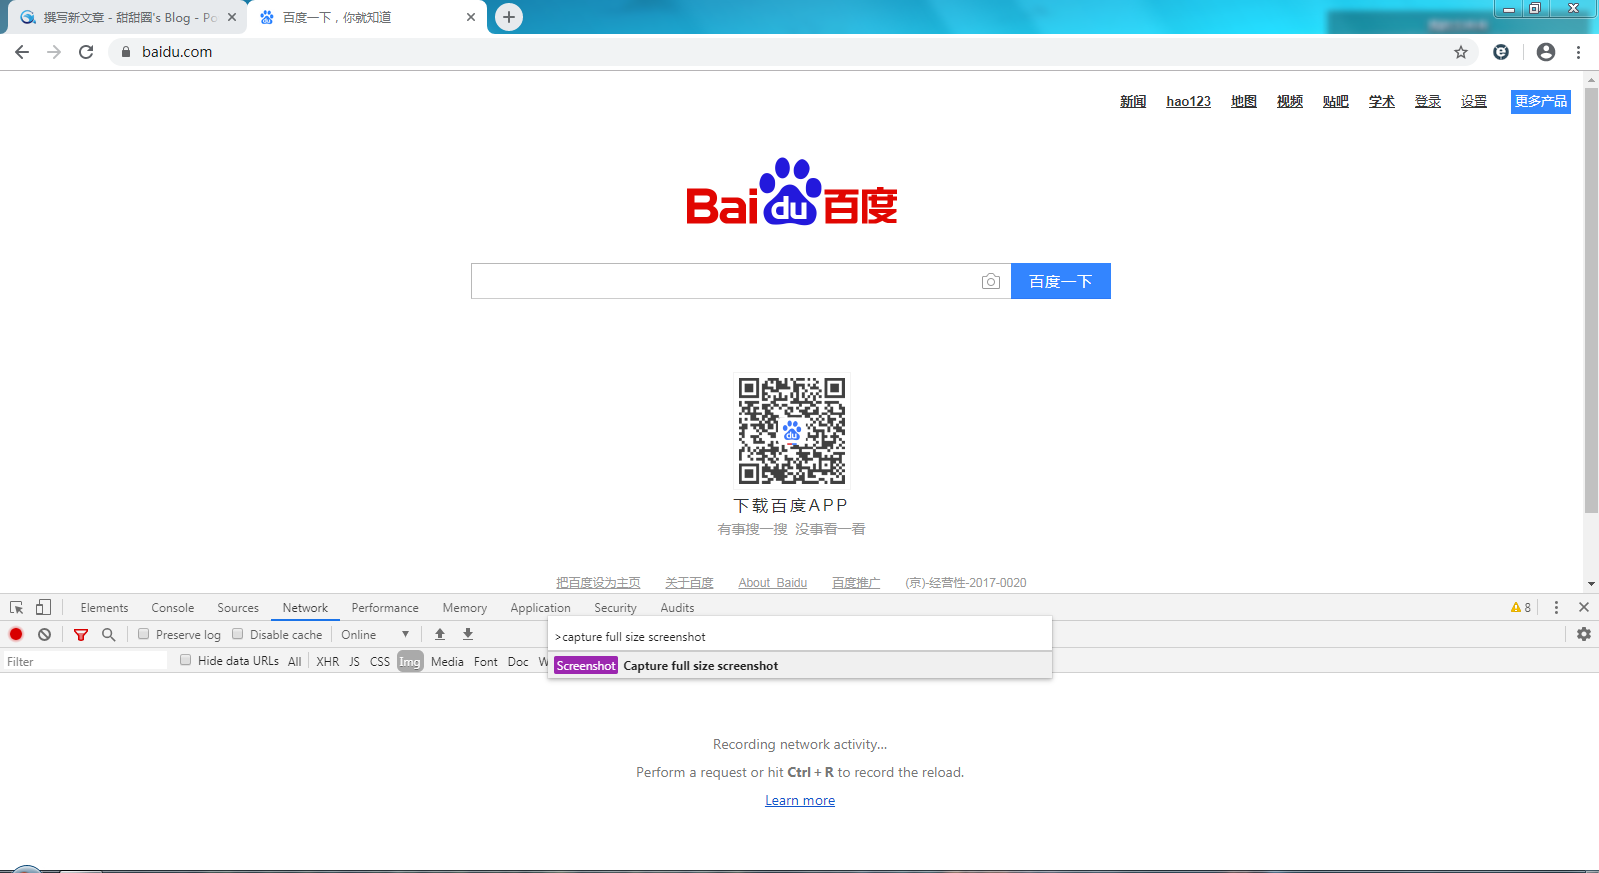This screenshot has height=873, width=1599.
Task: View site info via the padlock icon
Action: click(x=125, y=52)
